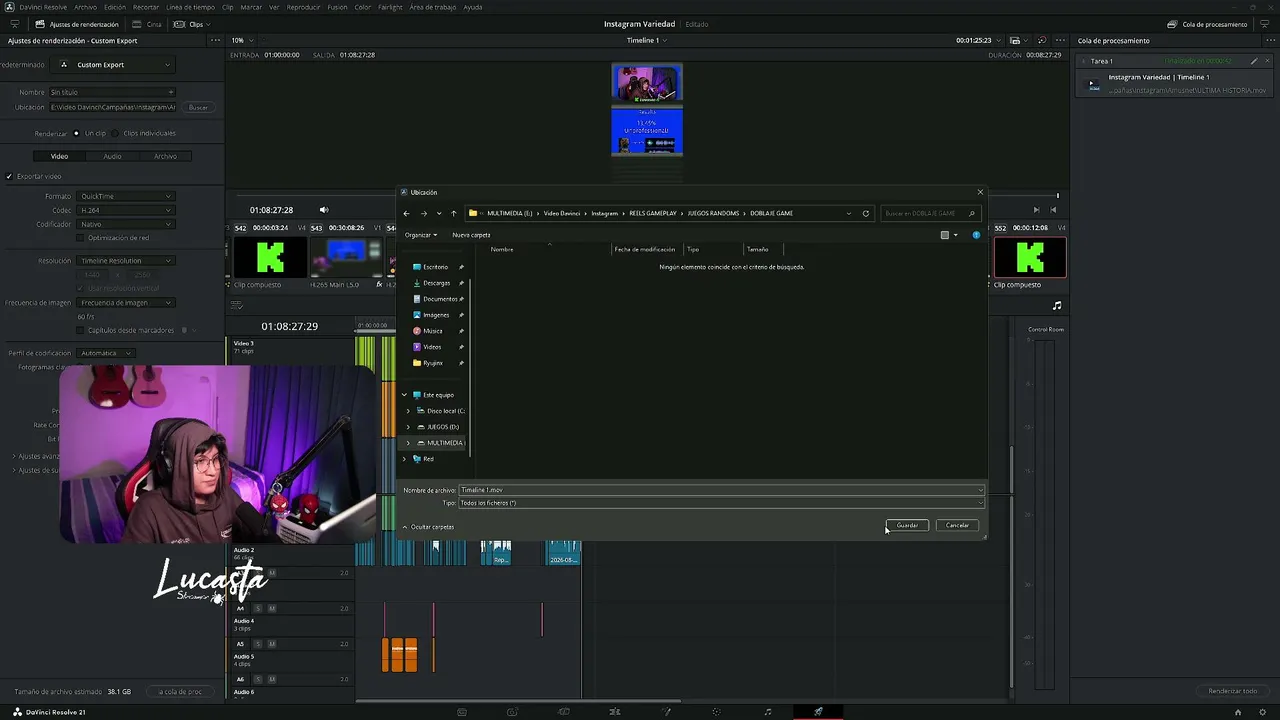Expand the Este equipo tree node
This screenshot has width=1280, height=720.
(405, 395)
